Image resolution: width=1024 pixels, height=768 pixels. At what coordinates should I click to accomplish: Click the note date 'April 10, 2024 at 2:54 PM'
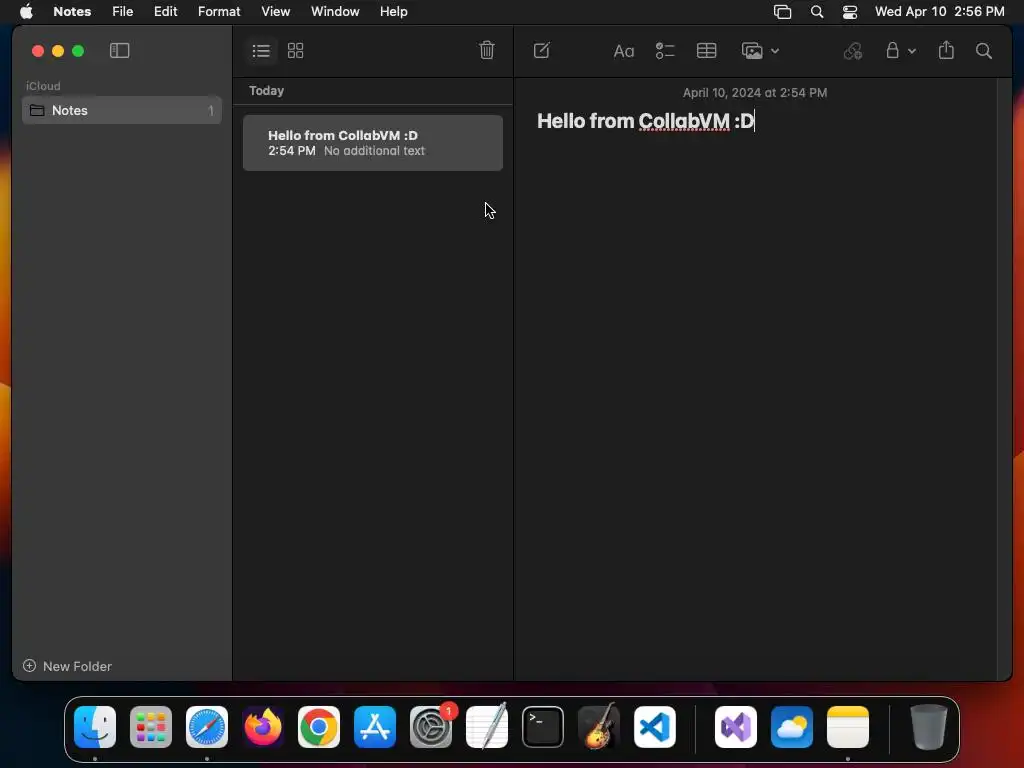coord(755,93)
